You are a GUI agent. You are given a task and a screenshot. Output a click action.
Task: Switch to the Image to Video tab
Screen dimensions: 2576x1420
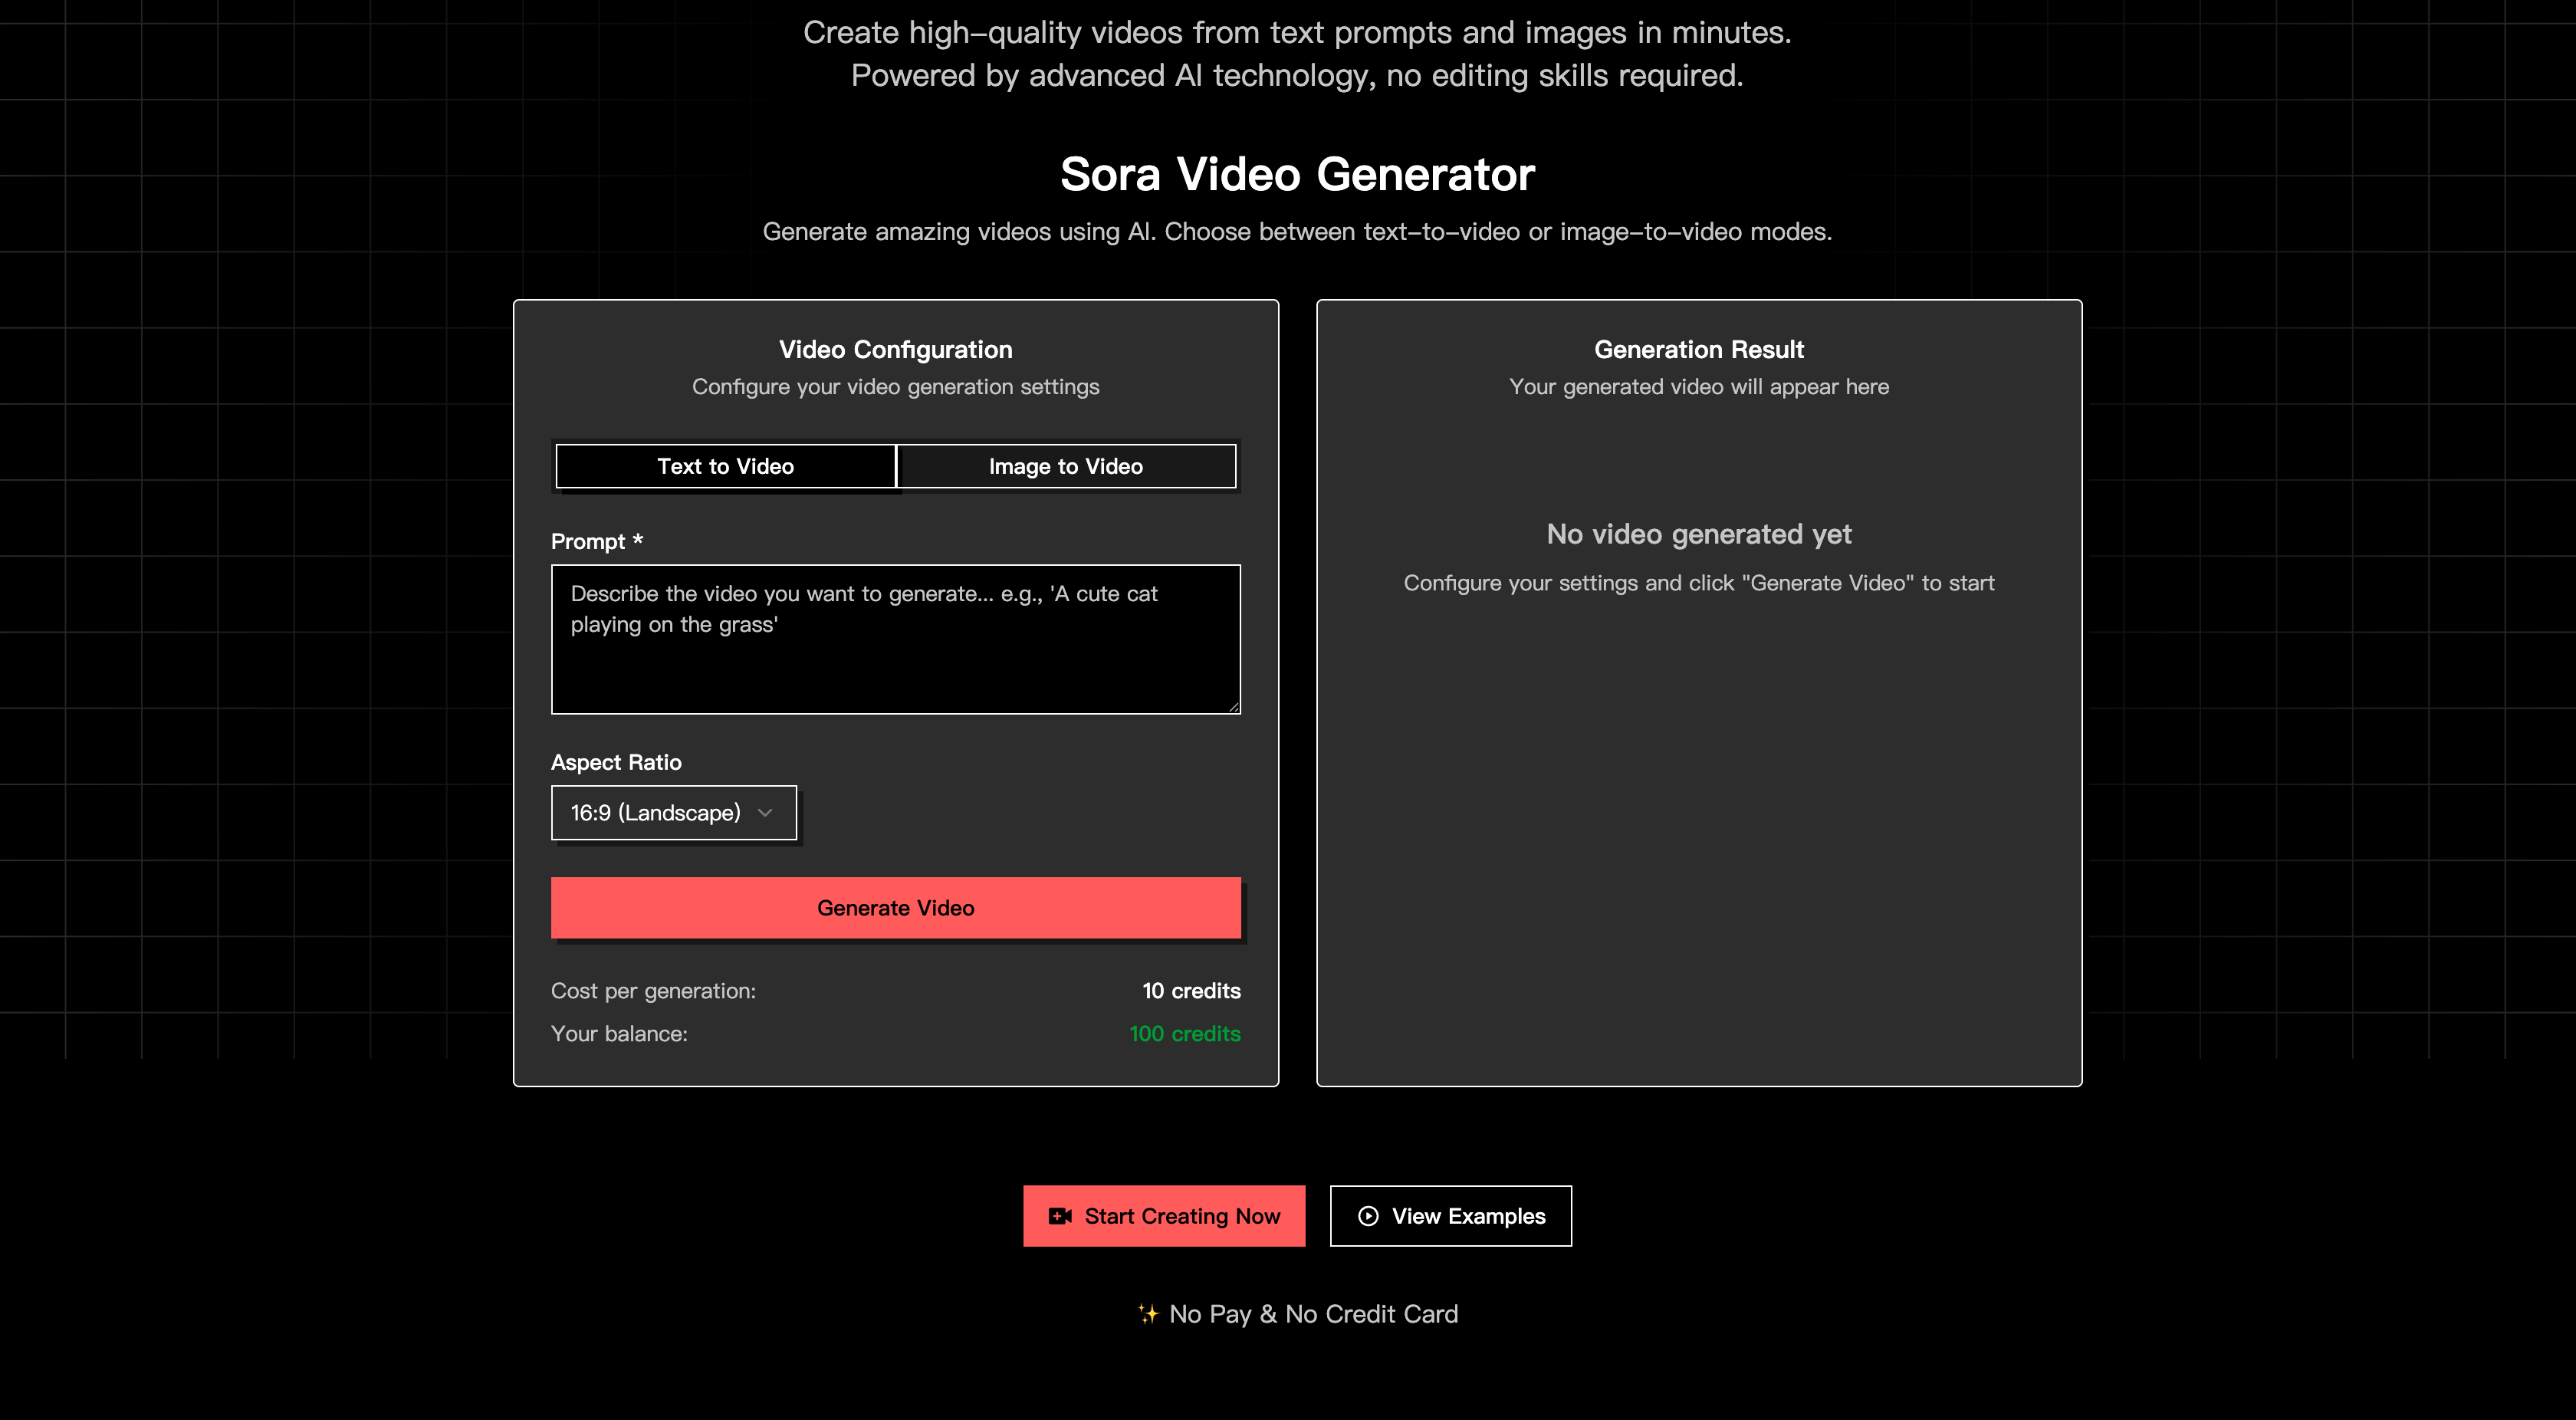(x=1065, y=466)
